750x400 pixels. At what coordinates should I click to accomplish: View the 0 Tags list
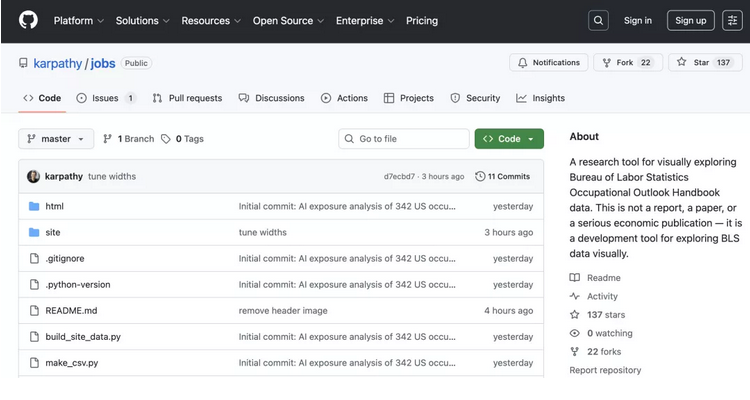click(182, 139)
